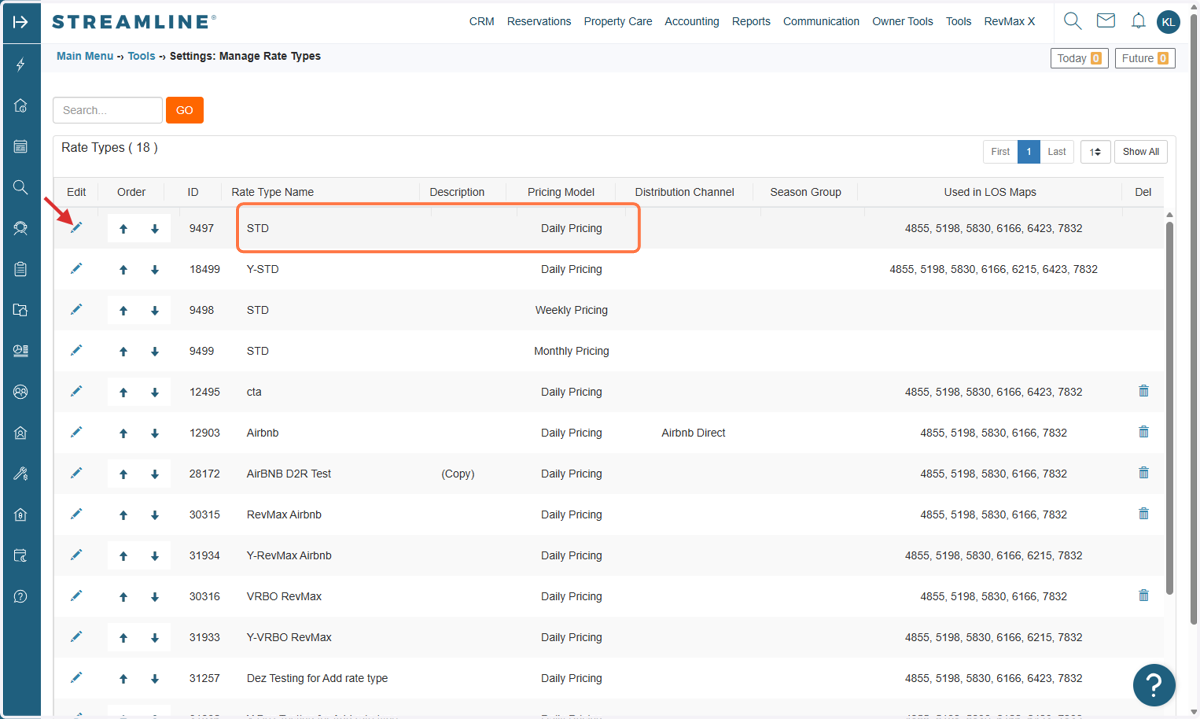Viewport: 1200px width, 719px height.
Task: Open the Reports menu
Action: pyautogui.click(x=751, y=21)
